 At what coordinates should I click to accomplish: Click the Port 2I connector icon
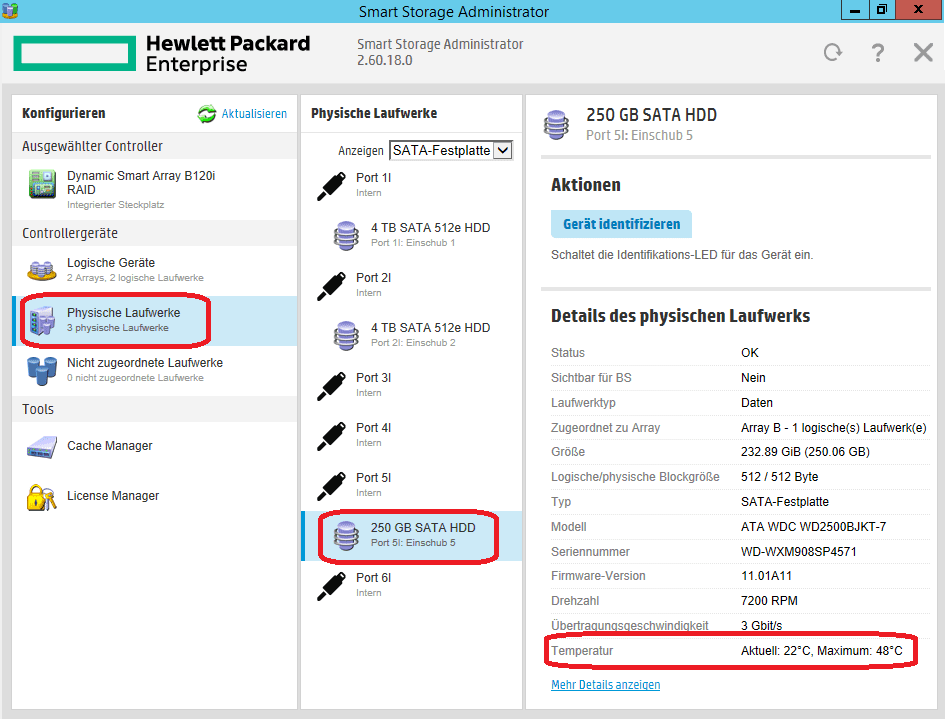click(x=331, y=286)
